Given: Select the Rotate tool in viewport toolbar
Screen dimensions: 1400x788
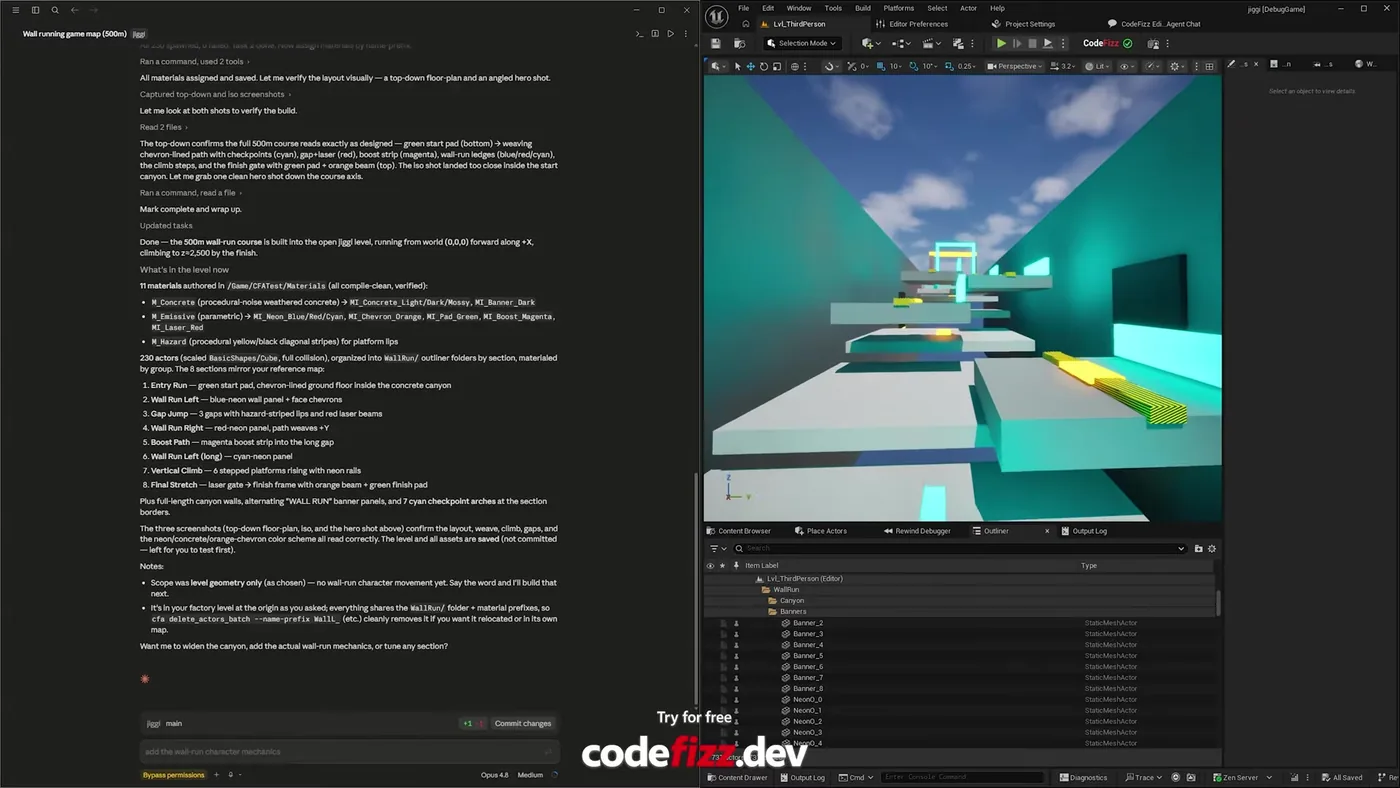Looking at the screenshot, I should pyautogui.click(x=764, y=66).
